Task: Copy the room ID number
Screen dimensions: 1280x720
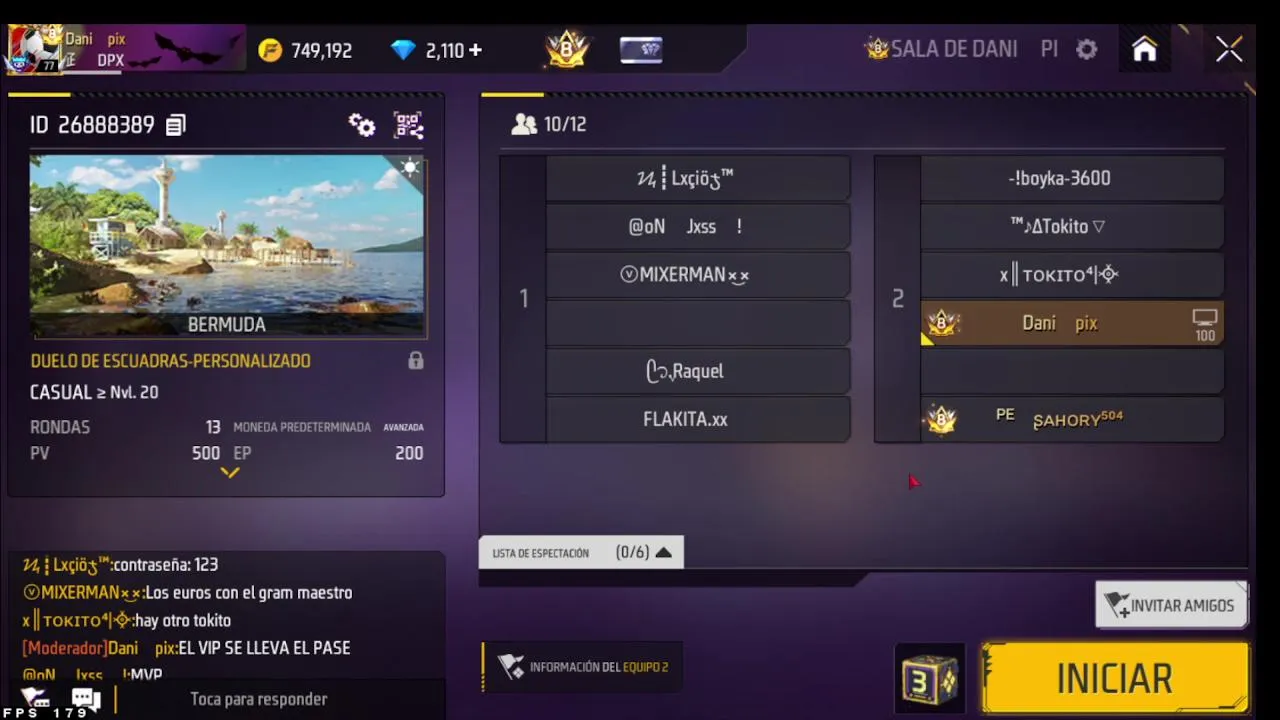Action: click(x=176, y=125)
